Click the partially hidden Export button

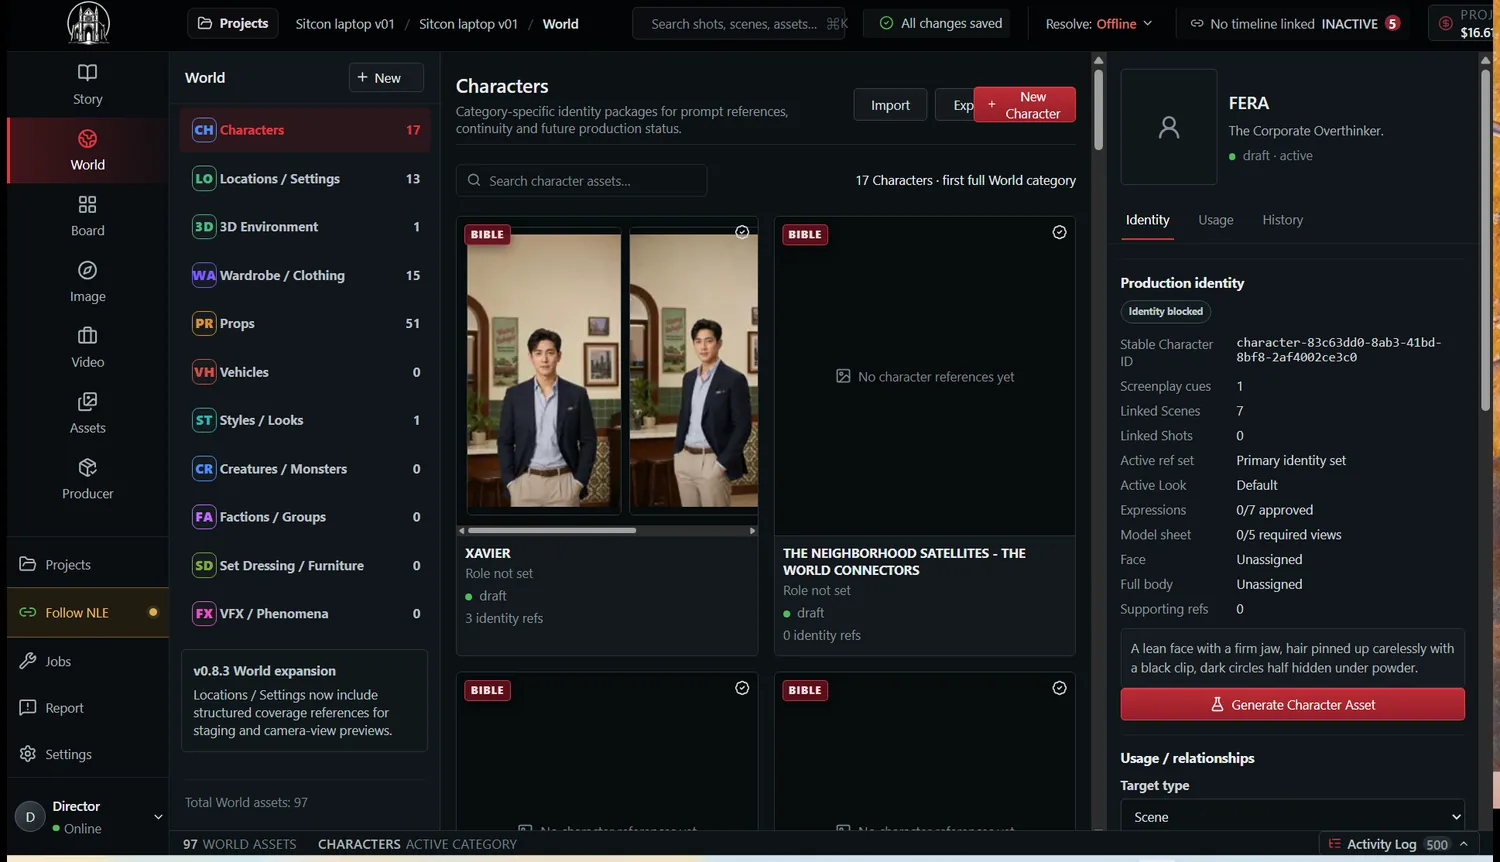click(x=954, y=105)
